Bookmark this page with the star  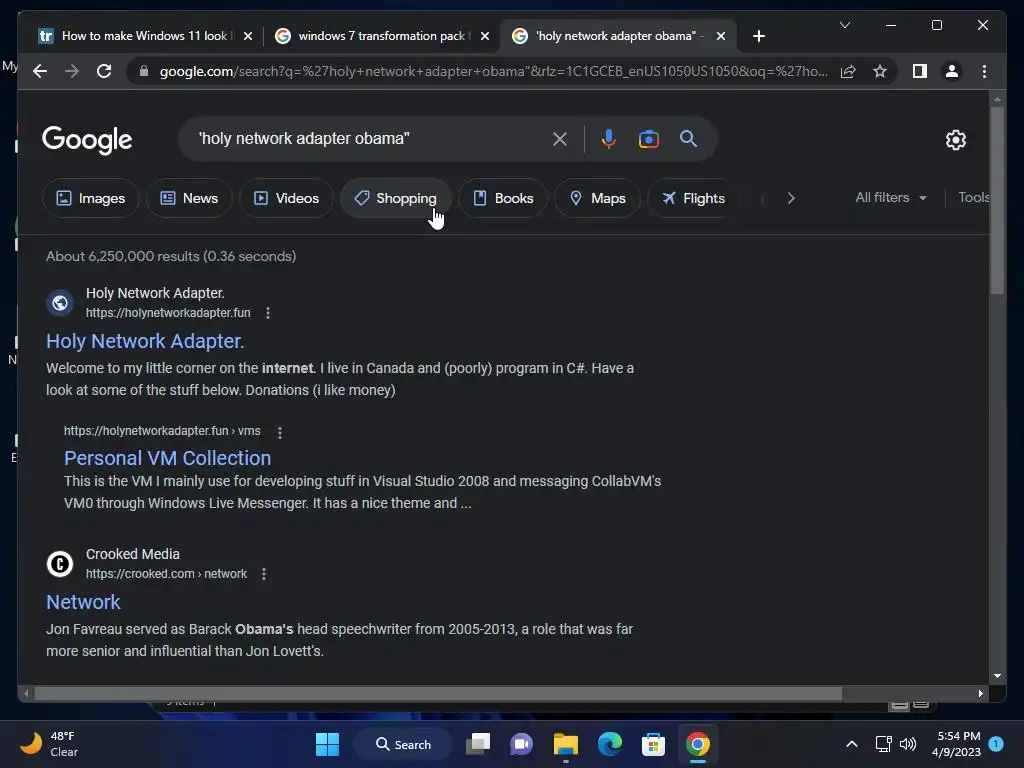pyautogui.click(x=880, y=71)
